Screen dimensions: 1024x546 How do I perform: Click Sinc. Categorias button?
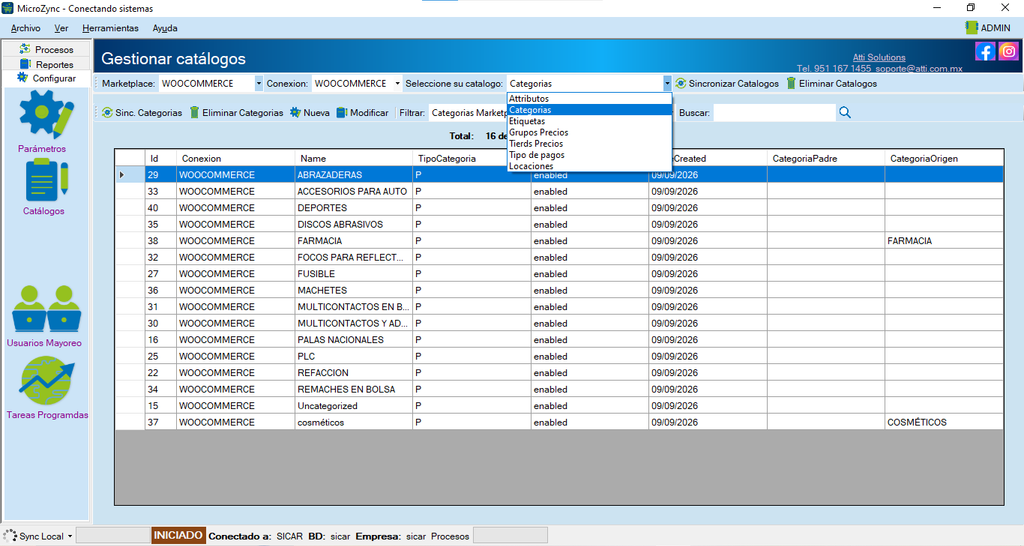(x=142, y=112)
